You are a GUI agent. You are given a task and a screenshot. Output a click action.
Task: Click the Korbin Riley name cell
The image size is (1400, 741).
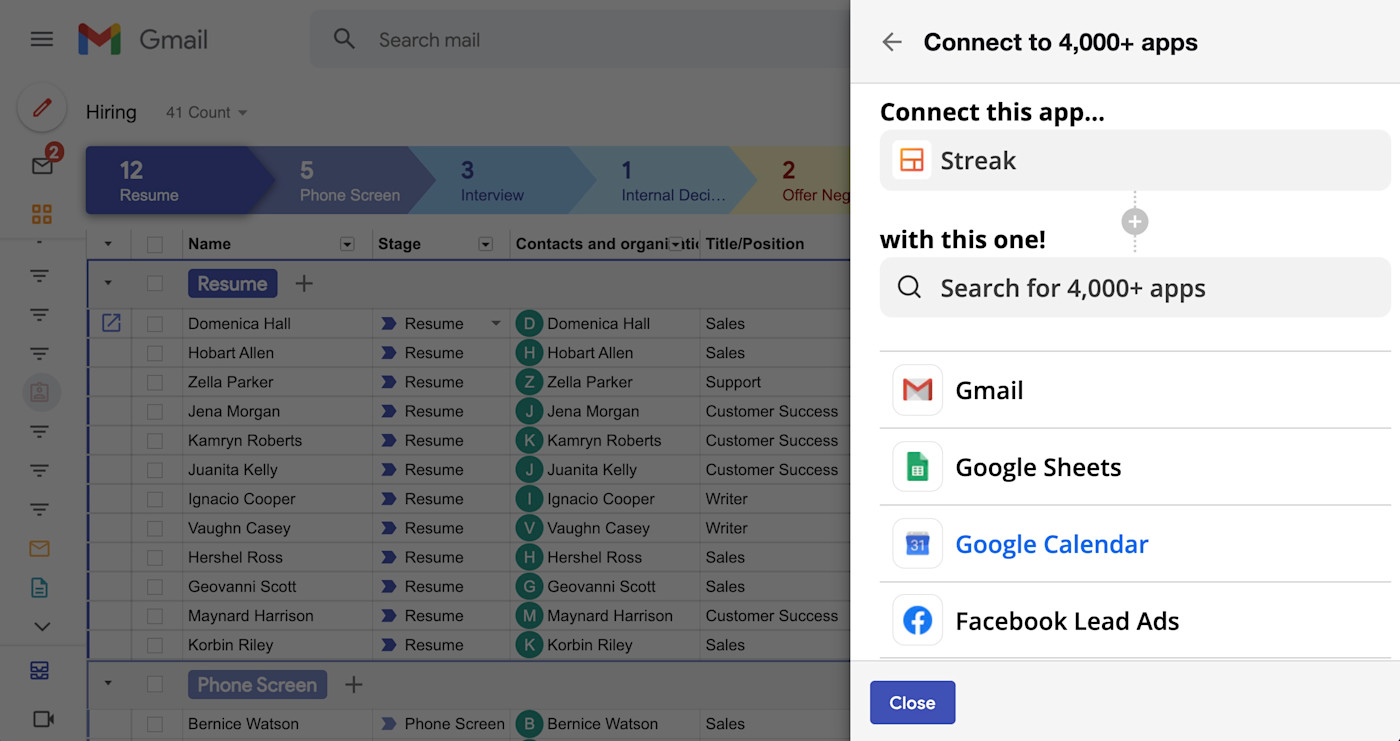pyautogui.click(x=279, y=645)
